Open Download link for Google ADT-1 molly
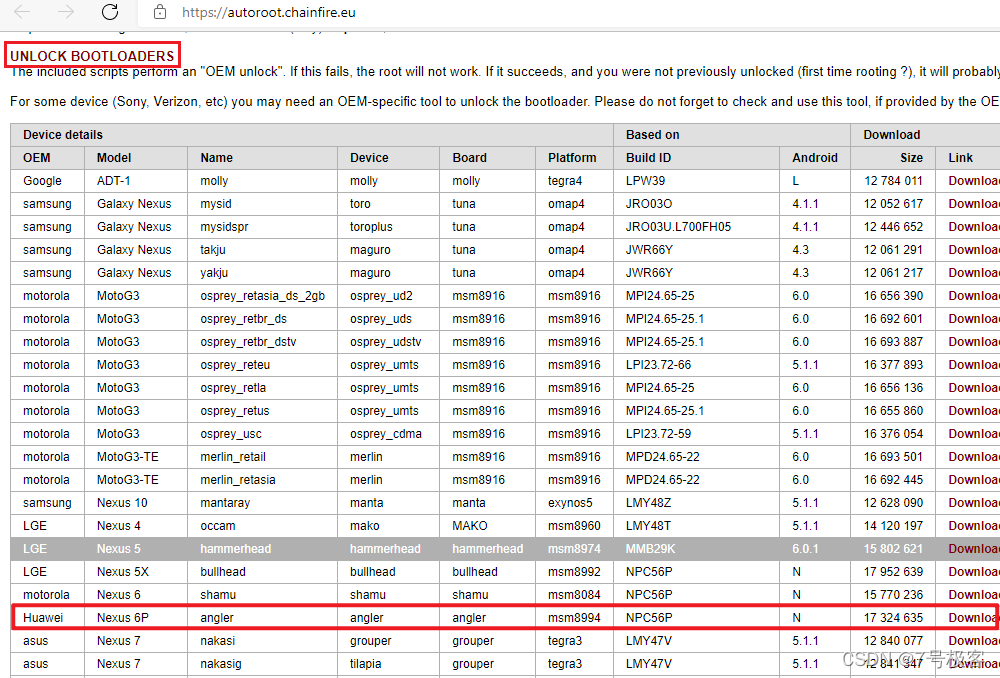 (x=974, y=181)
